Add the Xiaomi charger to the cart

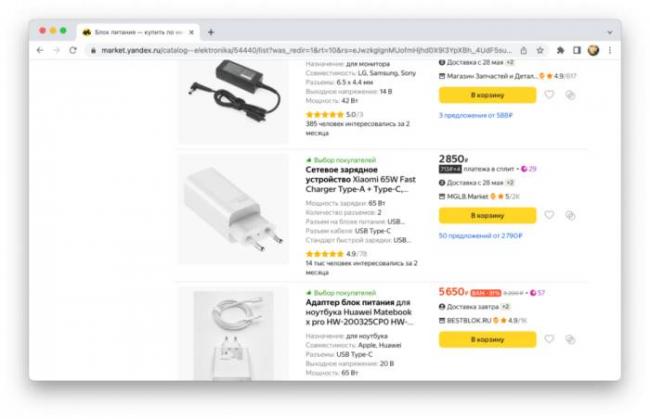click(487, 215)
